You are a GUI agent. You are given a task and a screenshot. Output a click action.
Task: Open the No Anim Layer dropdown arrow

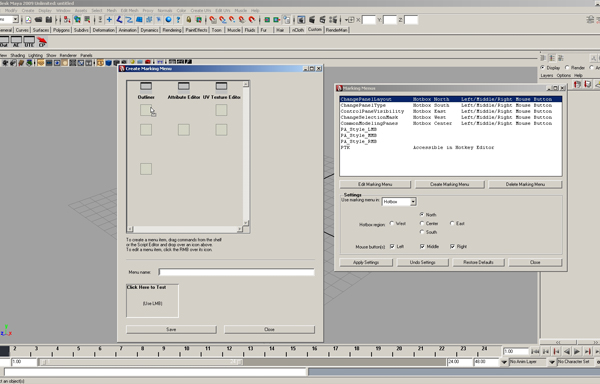point(504,362)
